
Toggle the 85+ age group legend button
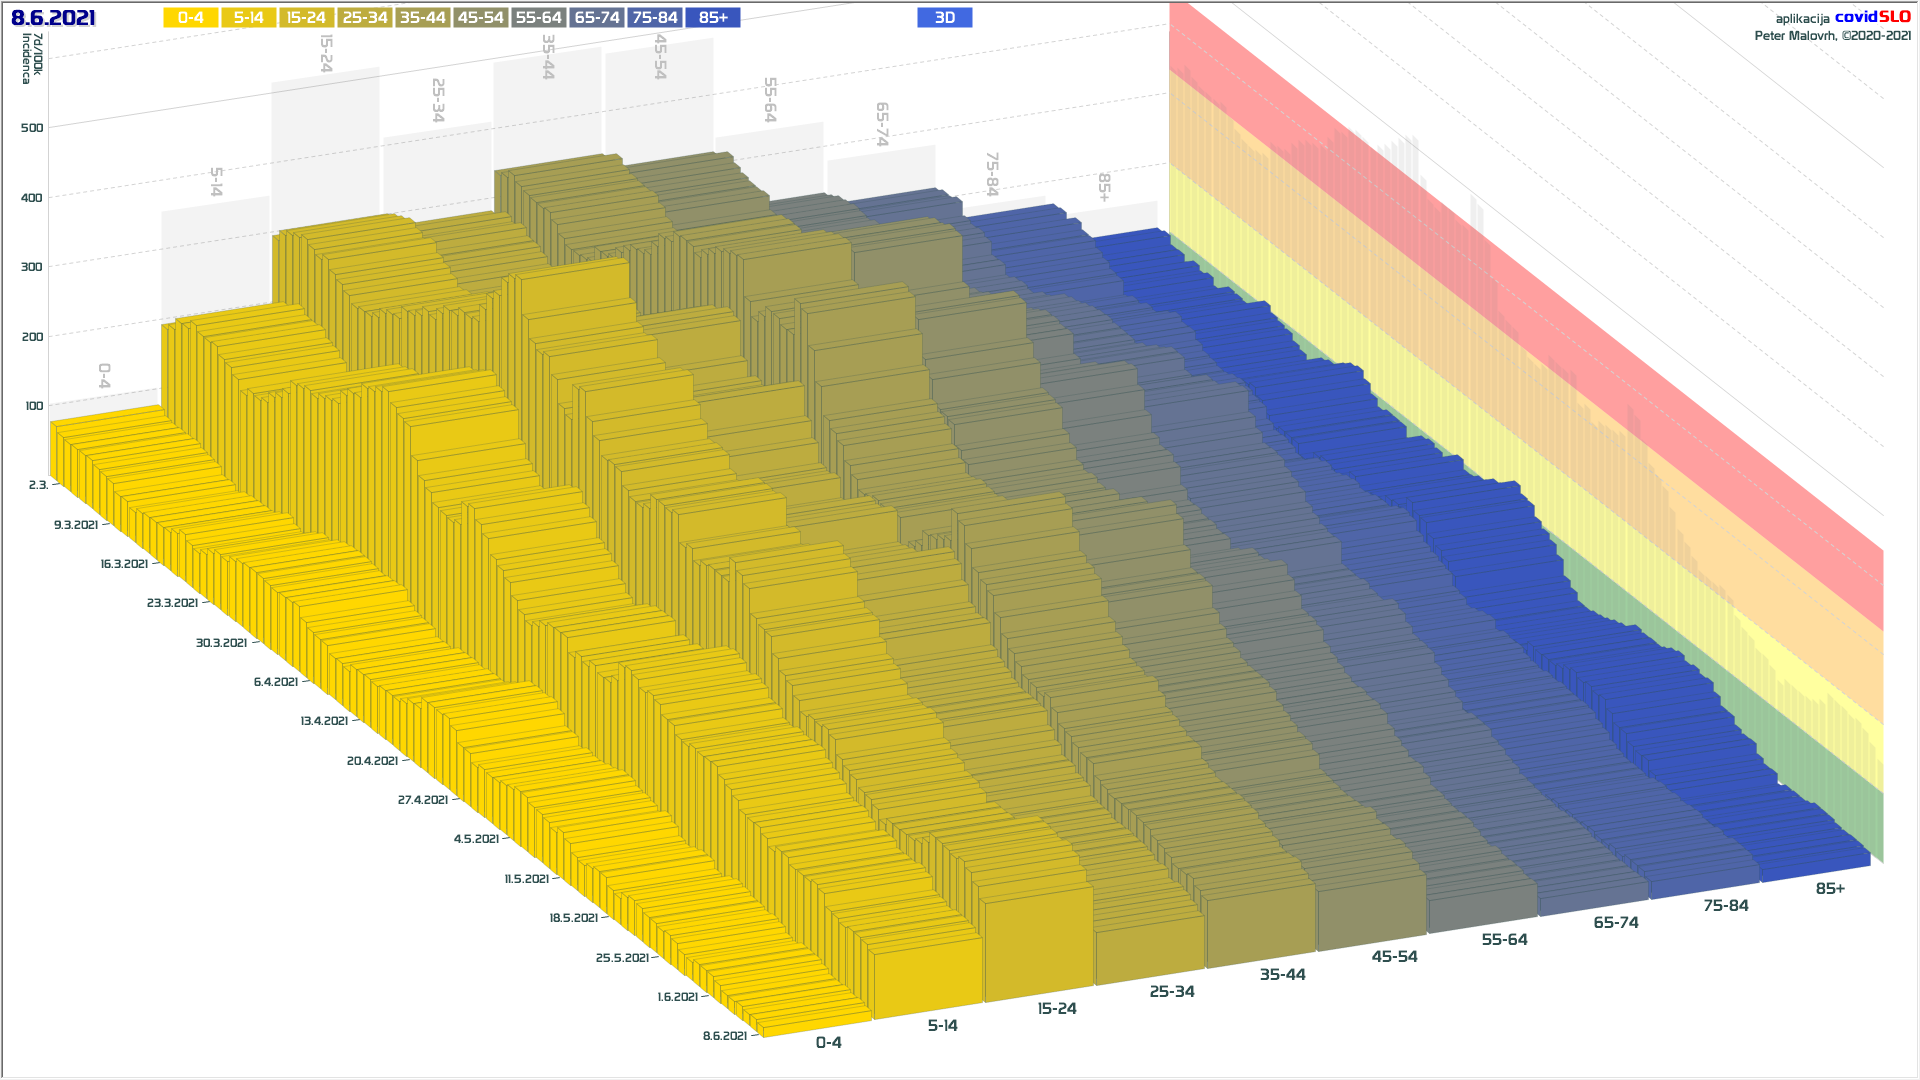(x=713, y=18)
